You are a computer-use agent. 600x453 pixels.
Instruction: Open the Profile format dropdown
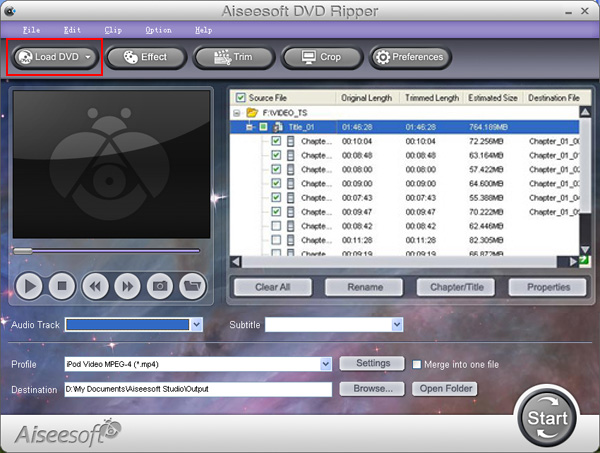point(326,364)
